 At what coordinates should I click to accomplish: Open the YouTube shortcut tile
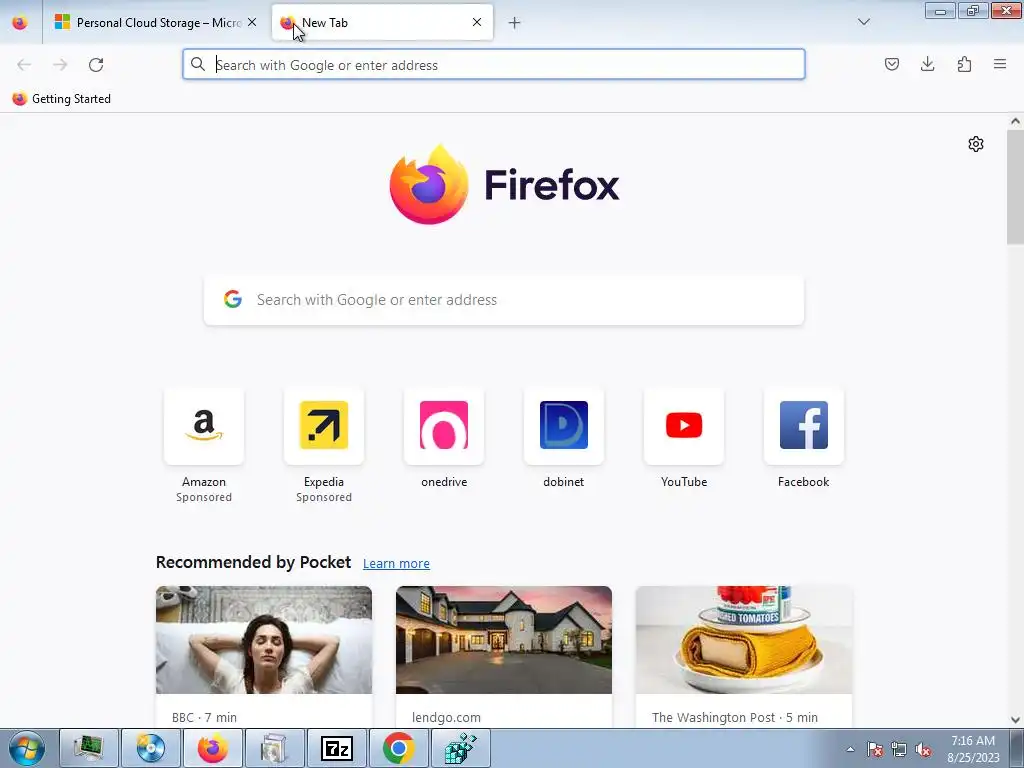pos(684,439)
